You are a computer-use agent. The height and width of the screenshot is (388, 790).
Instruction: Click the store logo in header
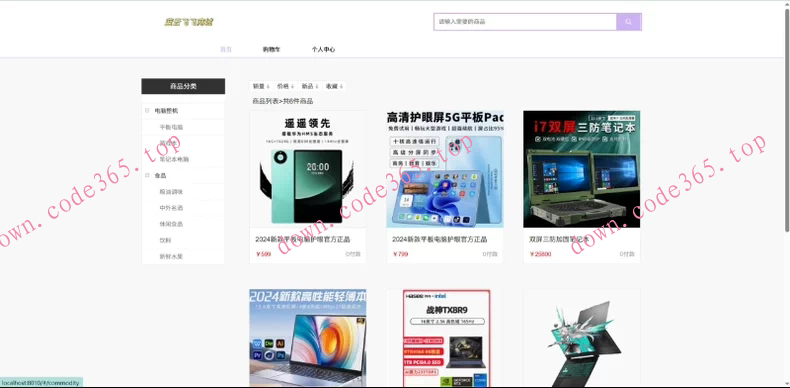(x=189, y=22)
